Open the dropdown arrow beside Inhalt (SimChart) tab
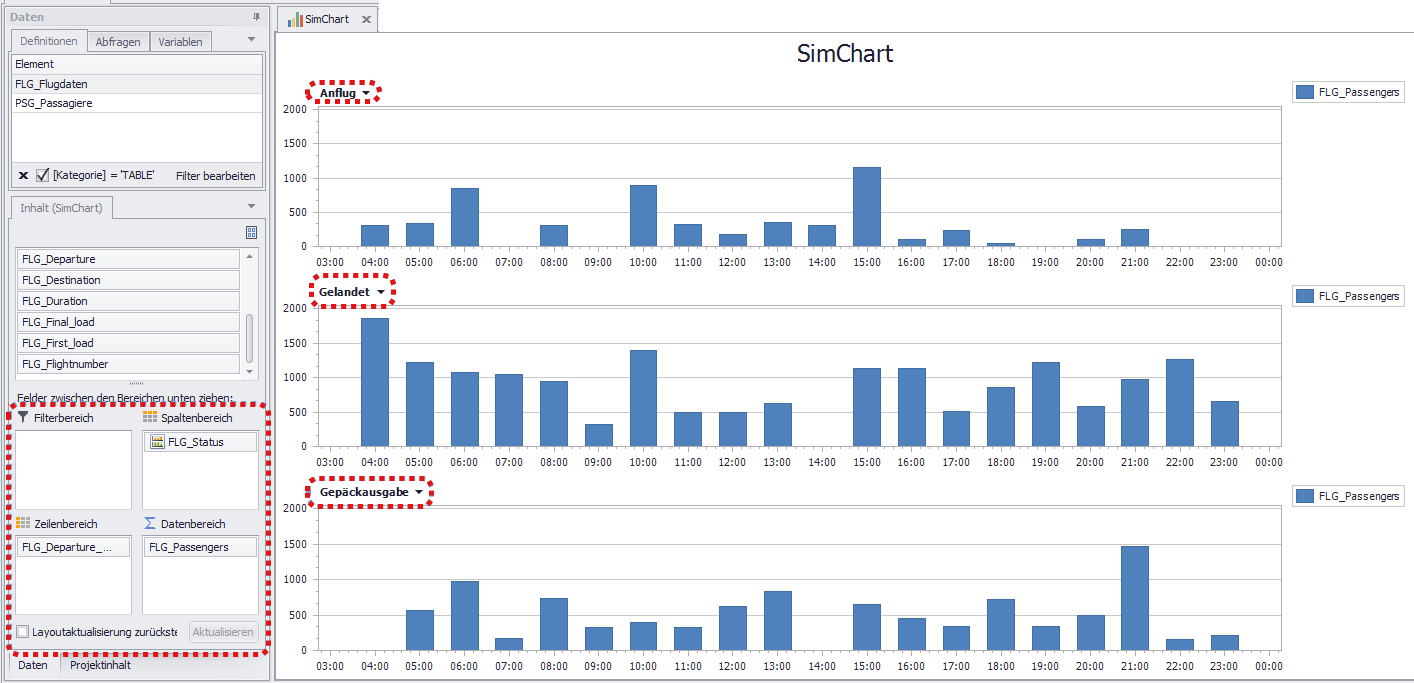Image resolution: width=1414 pixels, height=683 pixels. click(x=251, y=206)
